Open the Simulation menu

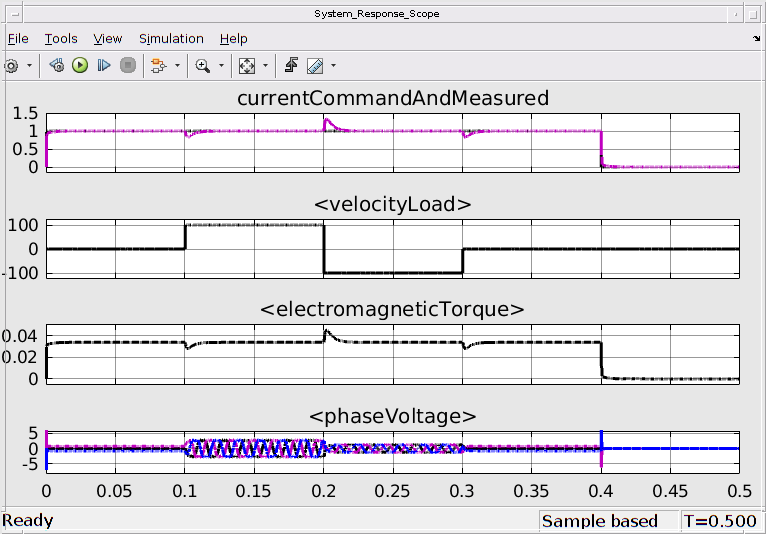(171, 39)
